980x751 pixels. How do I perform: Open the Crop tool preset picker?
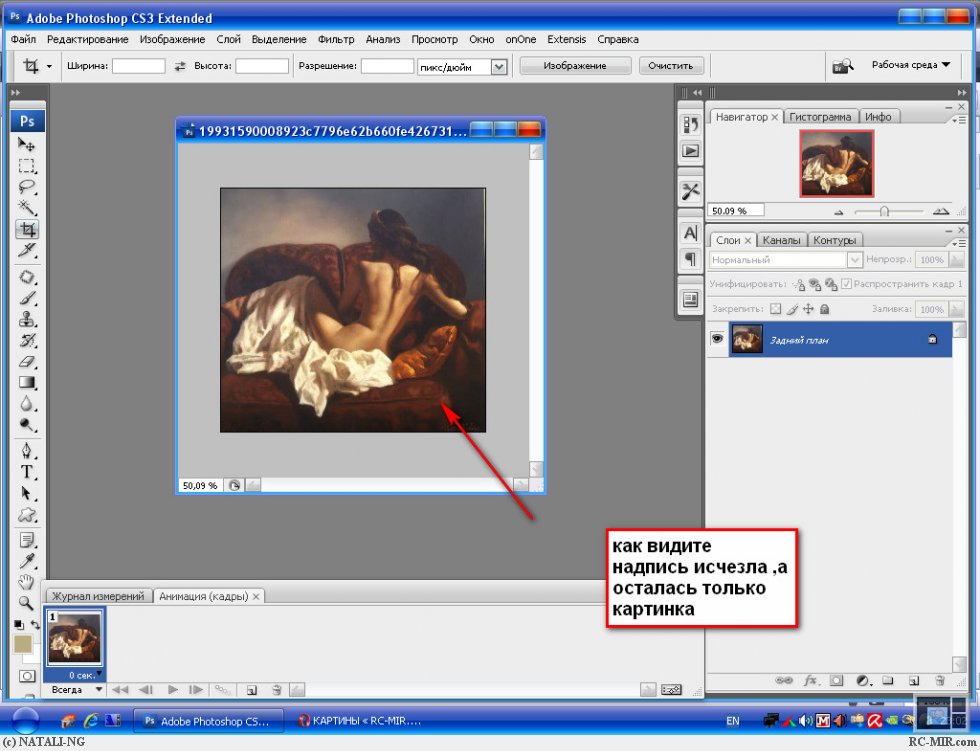(x=49, y=66)
